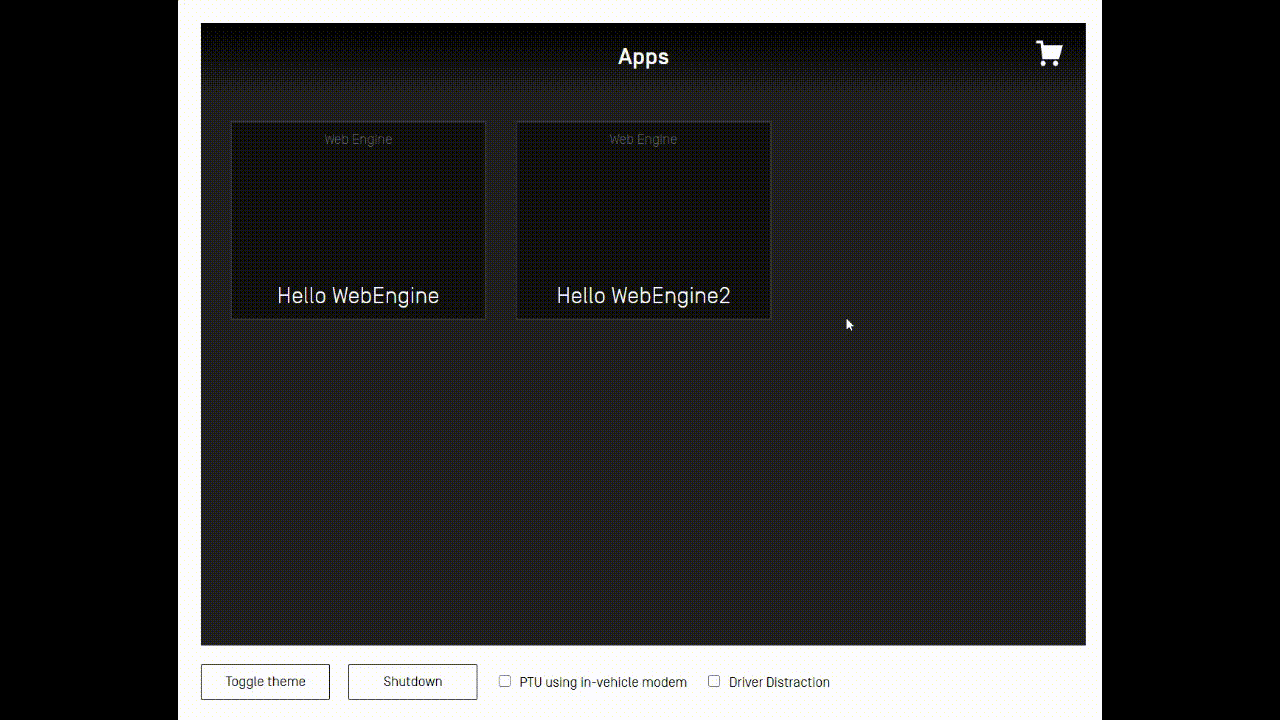
Task: Click the Apps header title
Action: (643, 57)
